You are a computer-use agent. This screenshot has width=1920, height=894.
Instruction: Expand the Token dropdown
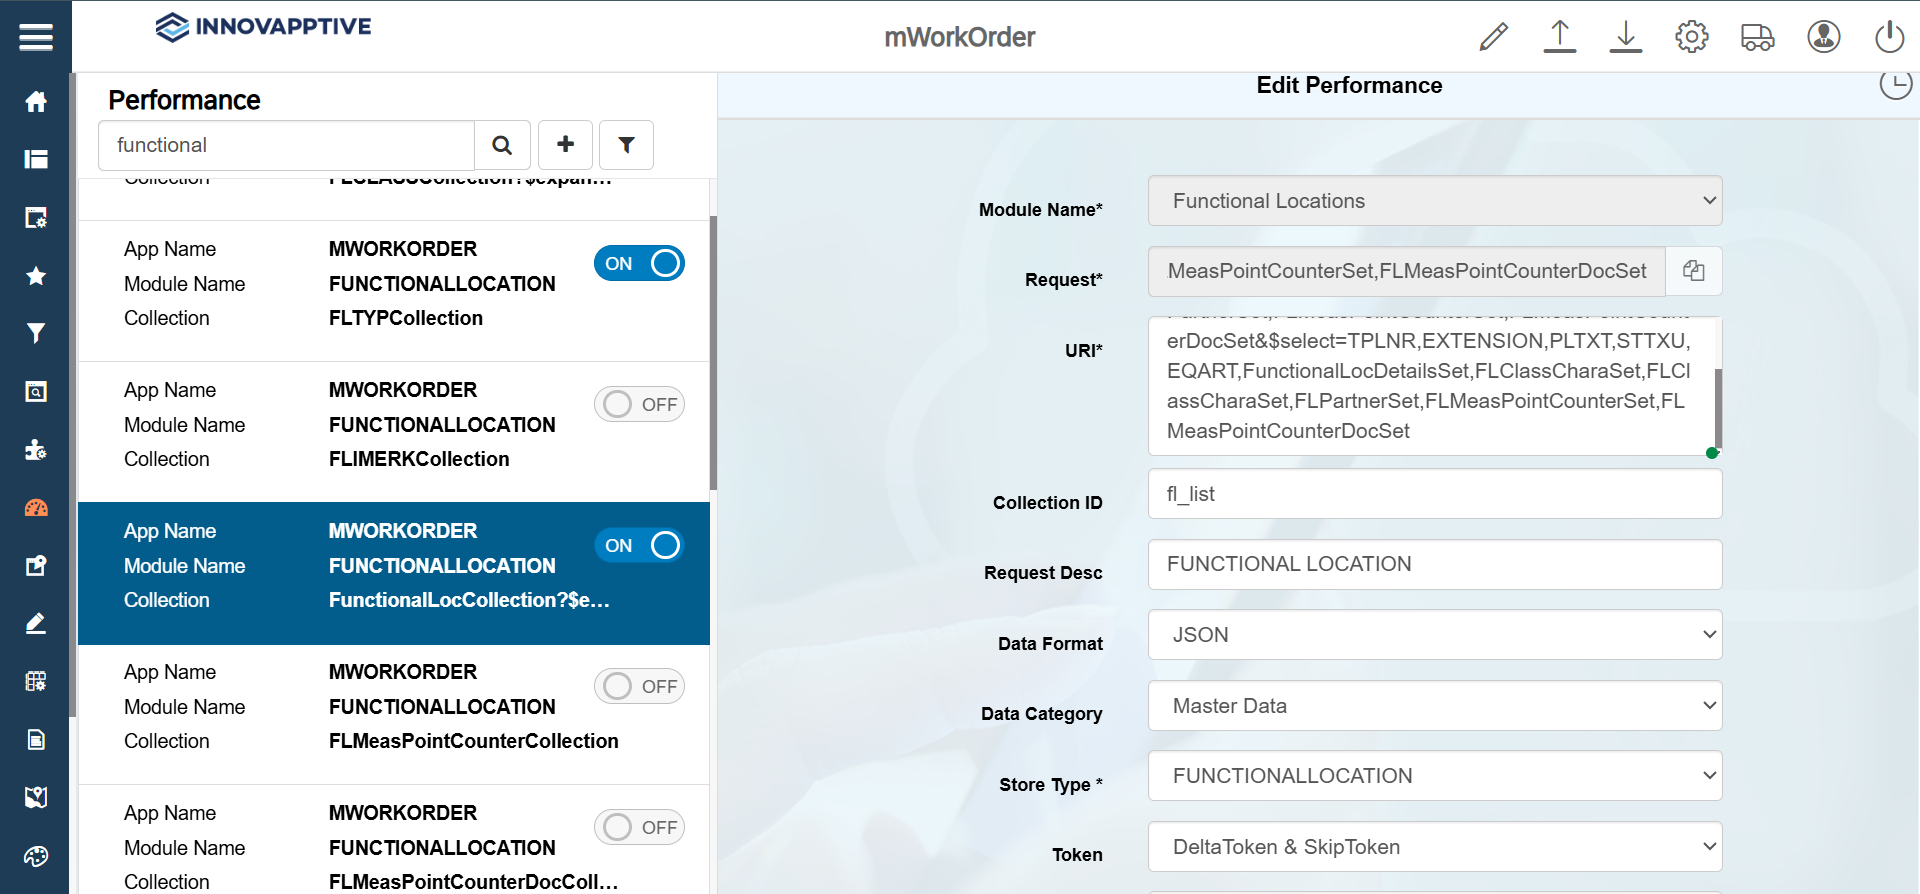[1434, 847]
